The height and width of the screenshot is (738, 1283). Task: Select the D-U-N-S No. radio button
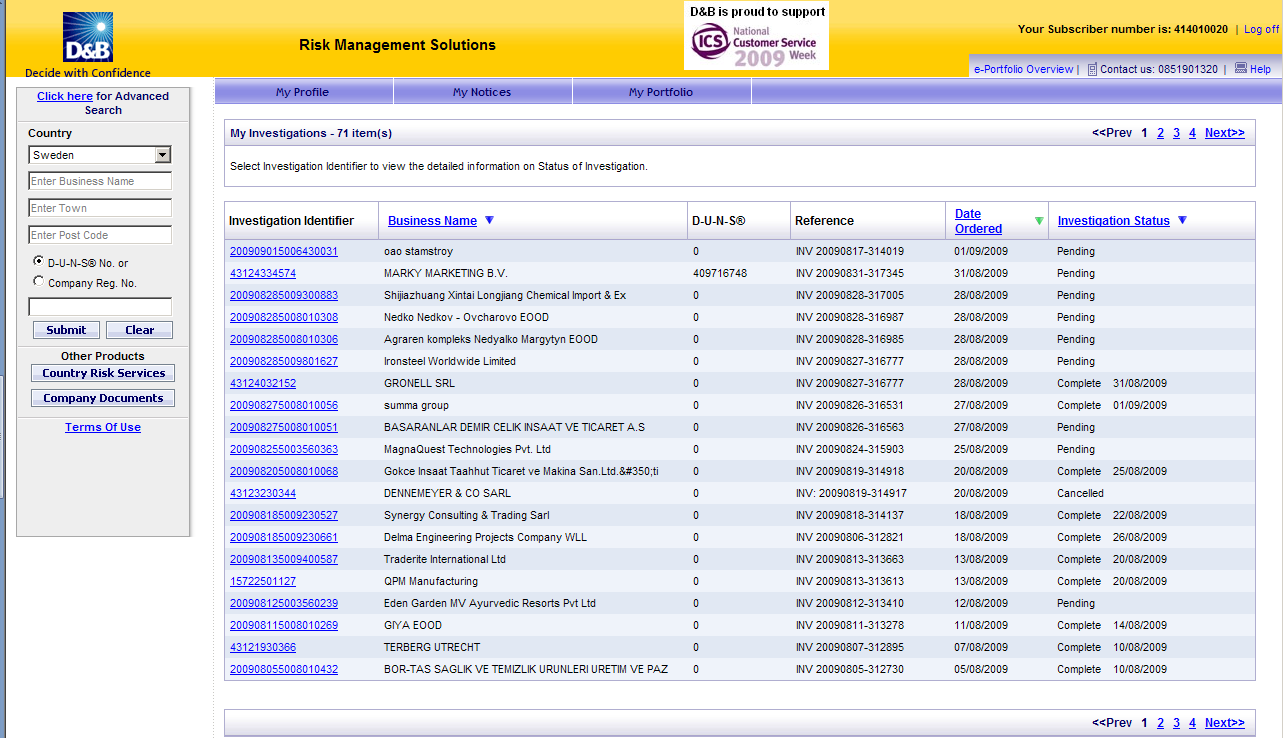pyautogui.click(x=39, y=260)
